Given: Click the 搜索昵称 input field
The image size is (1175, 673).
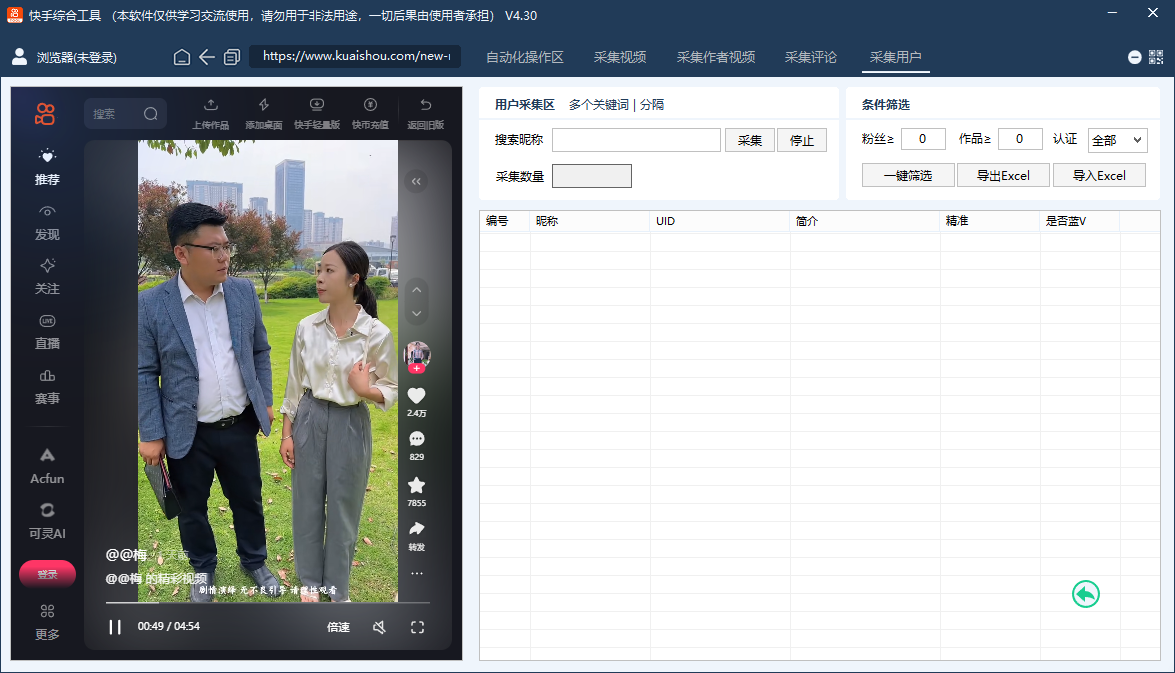Looking at the screenshot, I should pyautogui.click(x=636, y=139).
